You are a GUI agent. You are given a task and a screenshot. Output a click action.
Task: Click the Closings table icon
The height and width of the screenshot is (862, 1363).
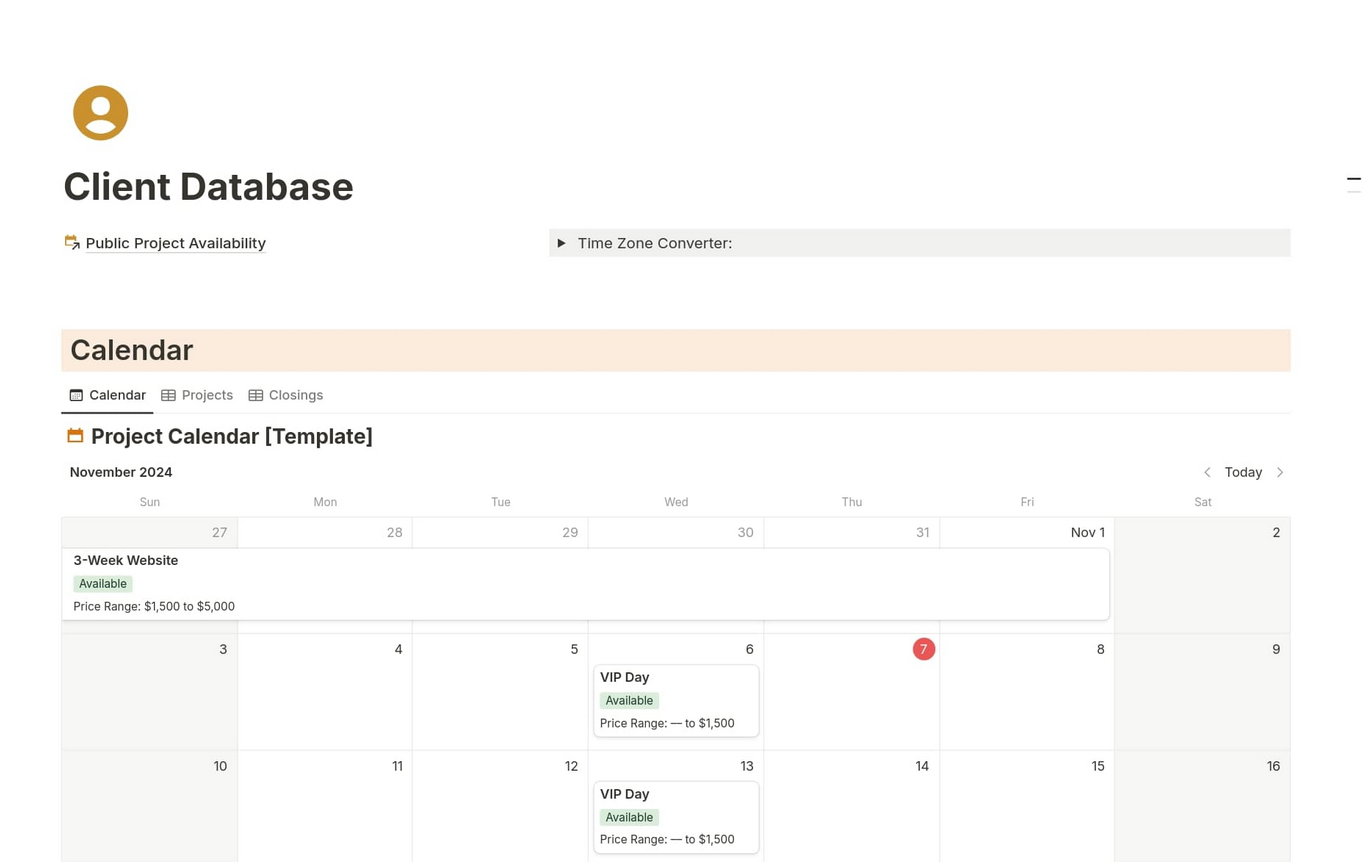[256, 395]
